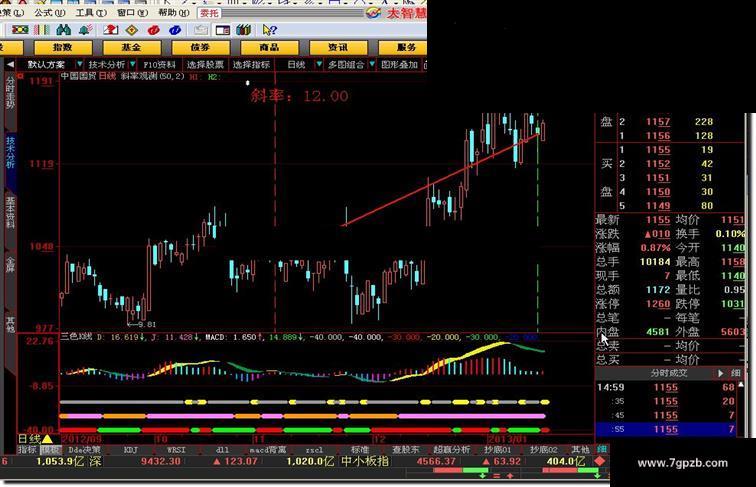The width and height of the screenshot is (756, 487).
Task: Click 多图组合 in the chart toolbar
Action: [346, 64]
